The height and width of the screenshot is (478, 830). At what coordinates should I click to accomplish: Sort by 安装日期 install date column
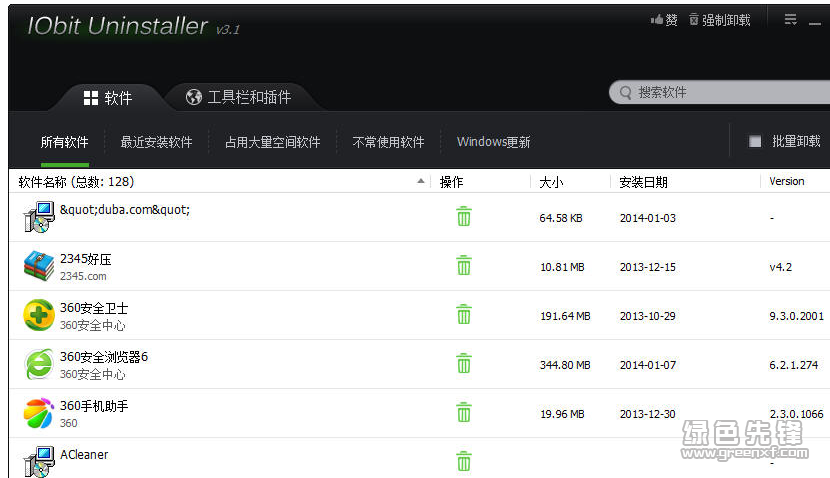pos(643,182)
